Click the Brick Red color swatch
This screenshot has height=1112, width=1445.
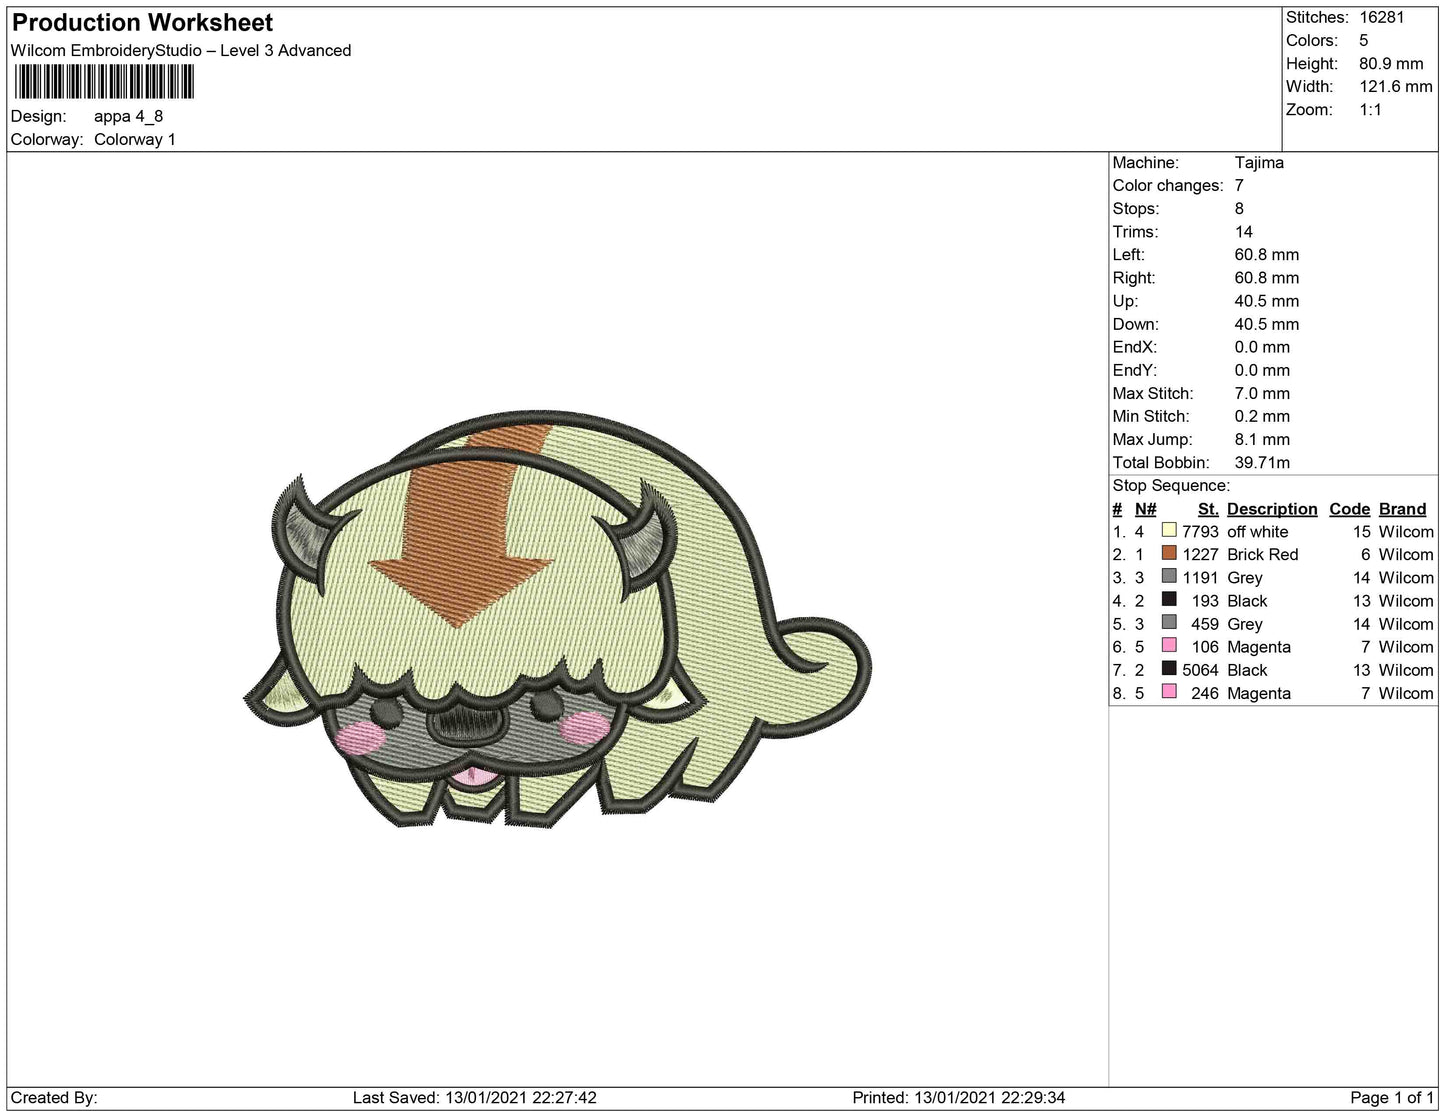pos(1169,554)
